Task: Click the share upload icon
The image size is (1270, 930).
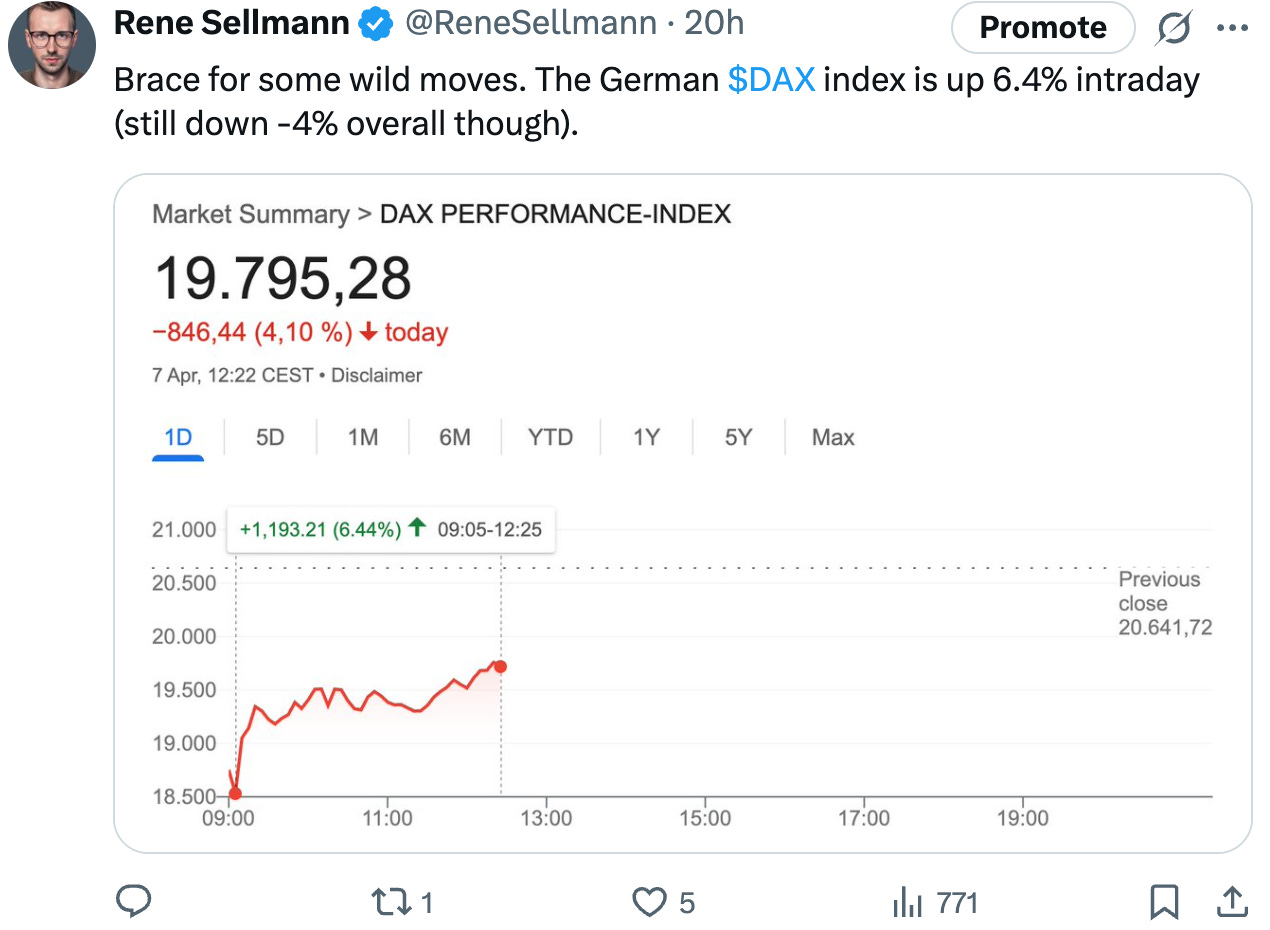Action: point(1232,902)
